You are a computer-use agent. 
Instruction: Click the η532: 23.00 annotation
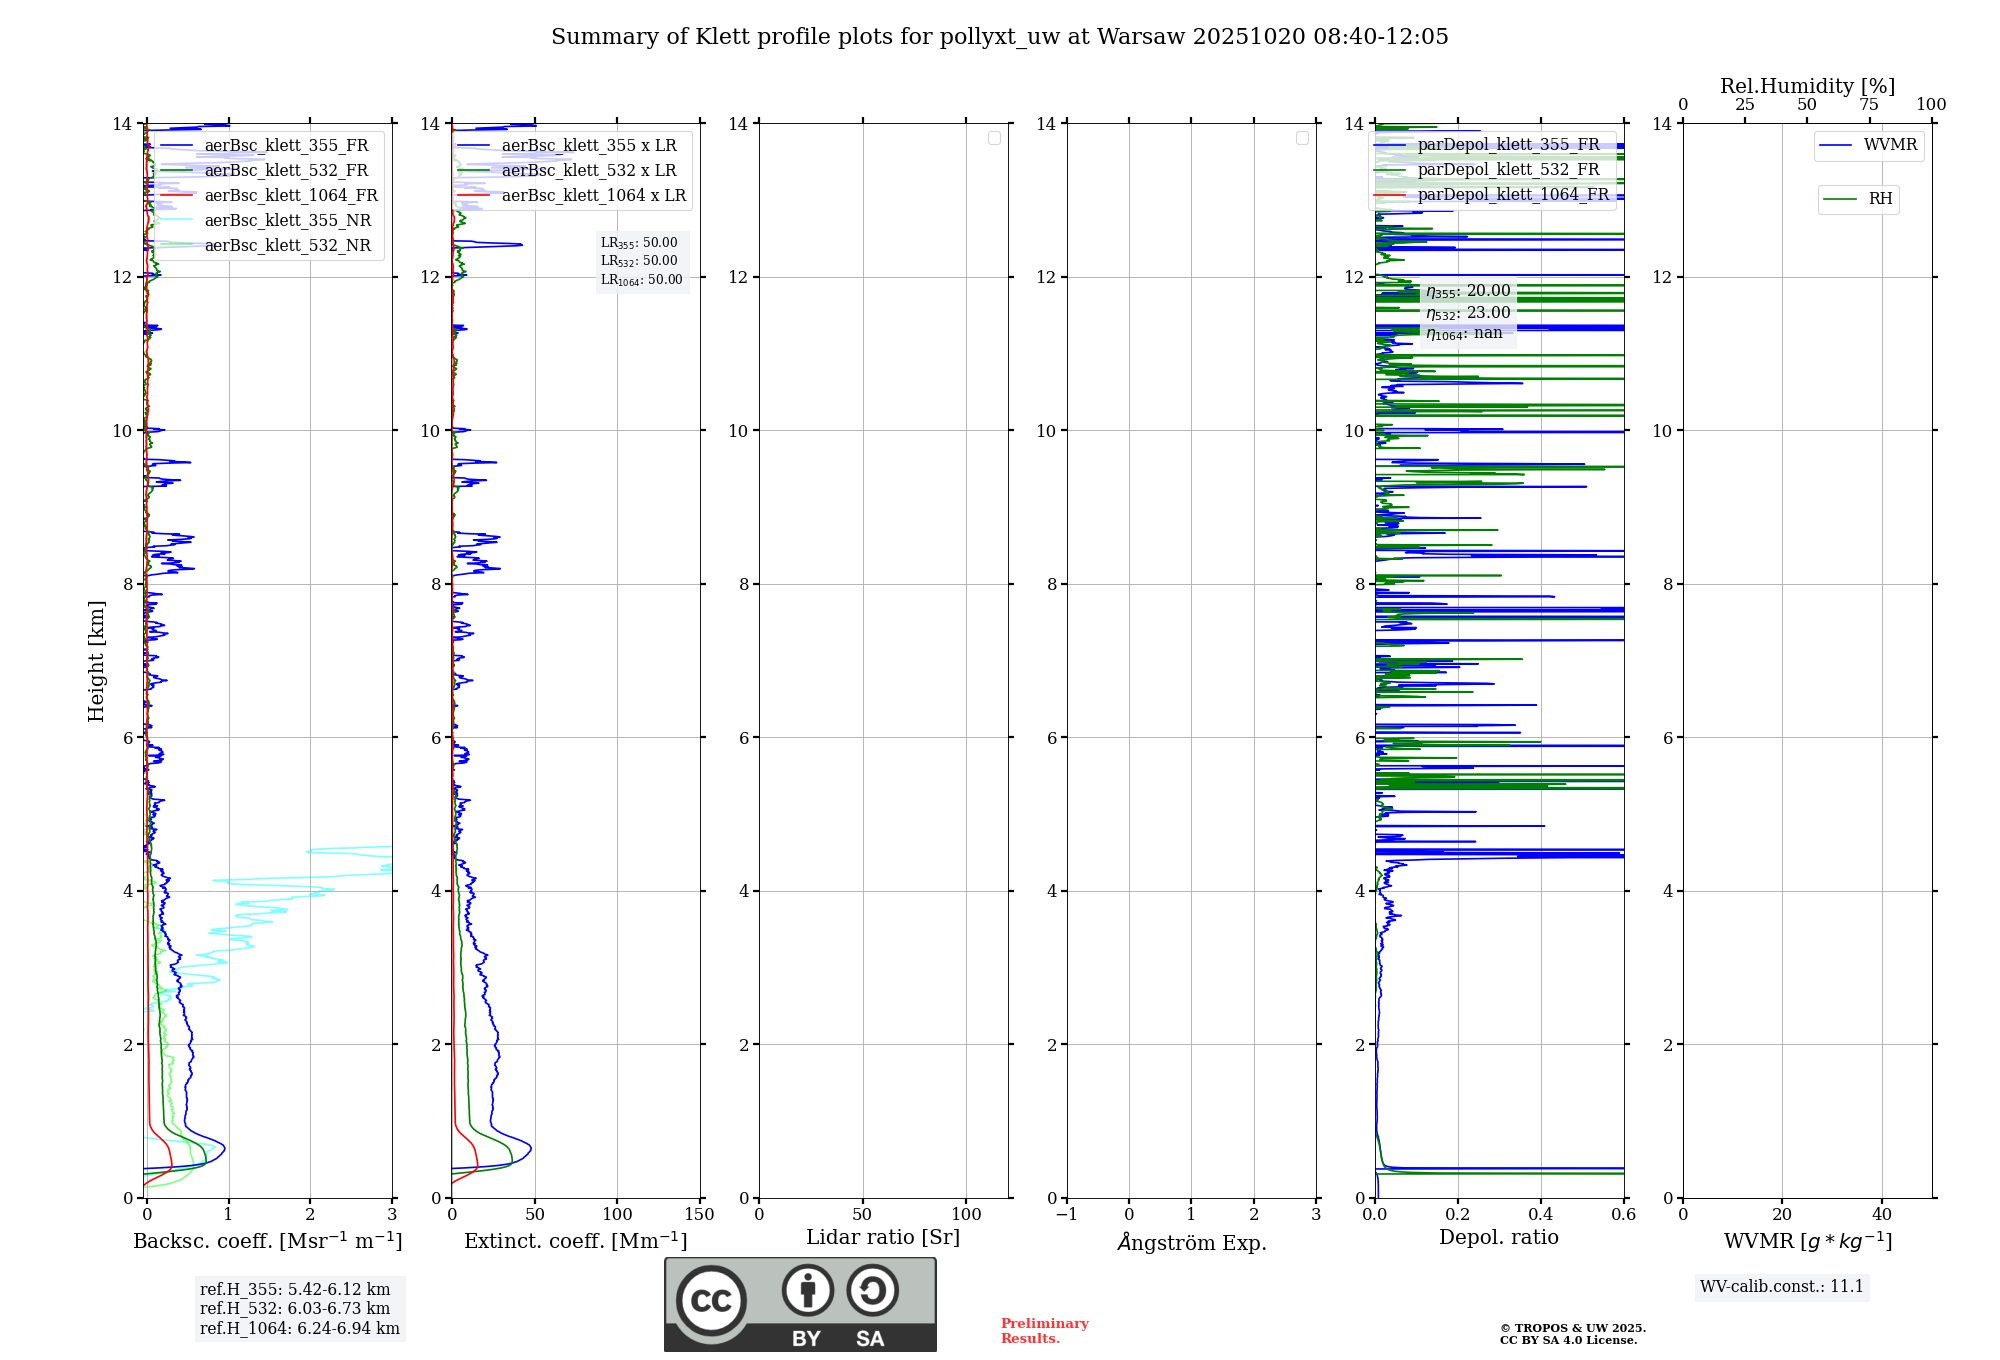1468,313
